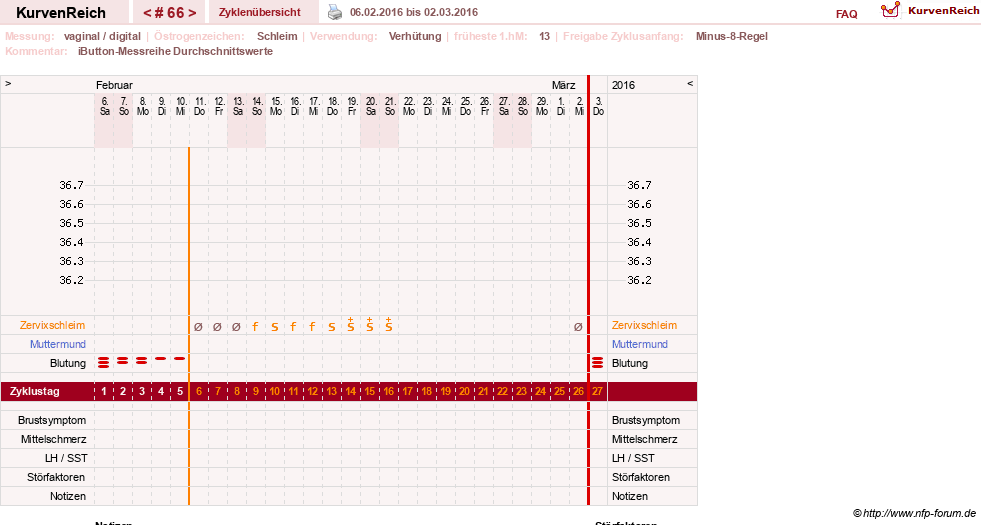Click the right Zervixschleim label

(644, 325)
